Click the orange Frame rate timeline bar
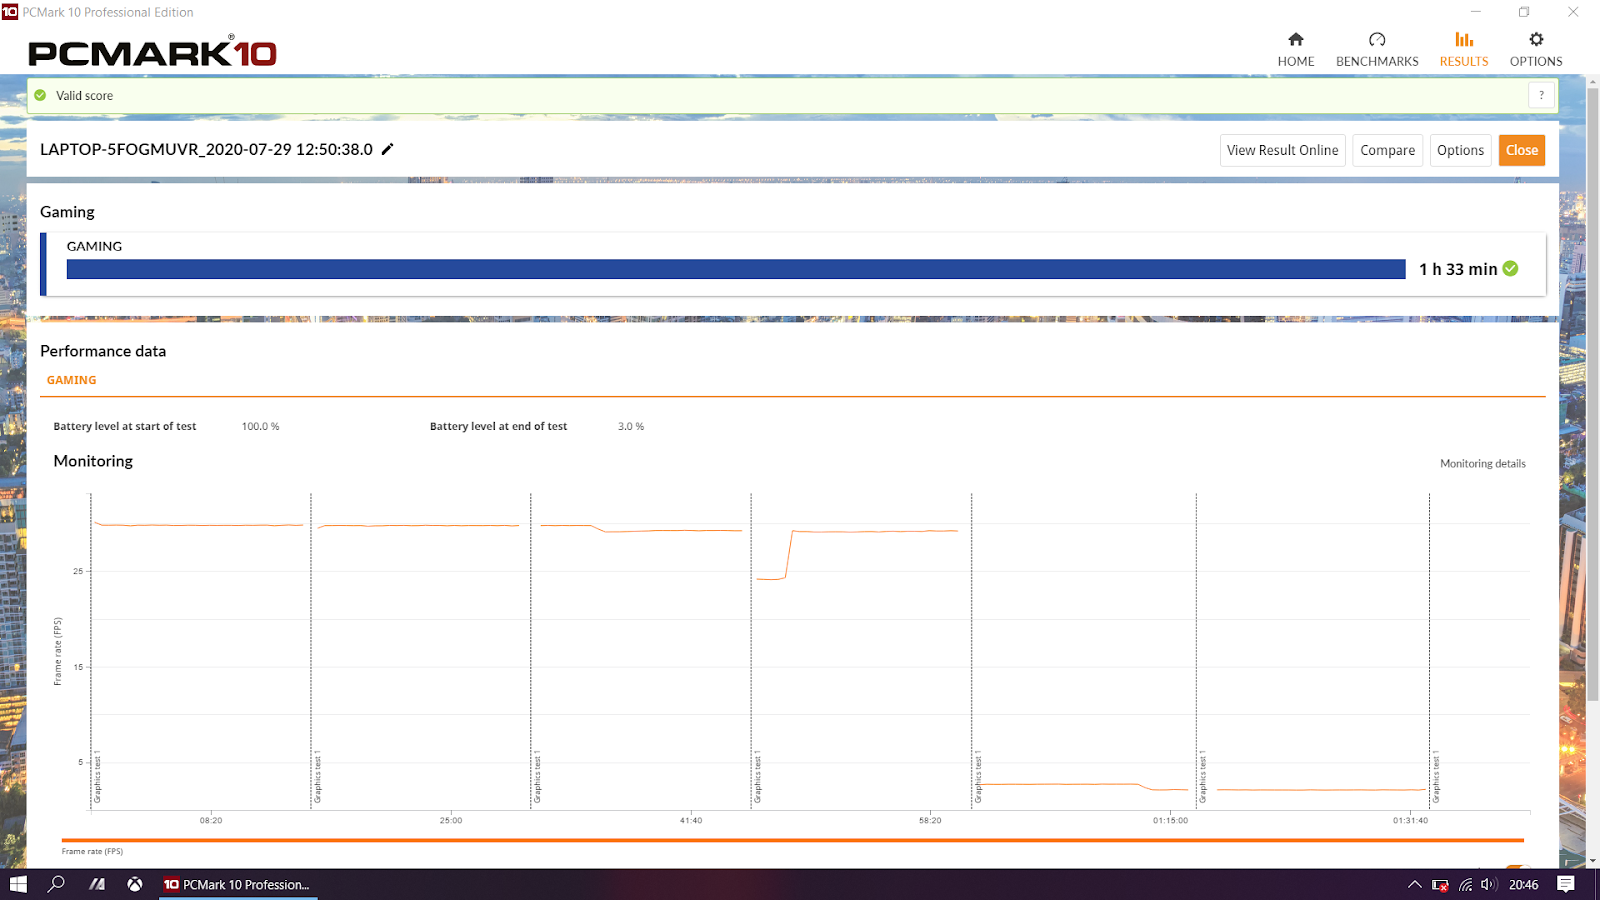Viewport: 1600px width, 900px height. pos(792,840)
